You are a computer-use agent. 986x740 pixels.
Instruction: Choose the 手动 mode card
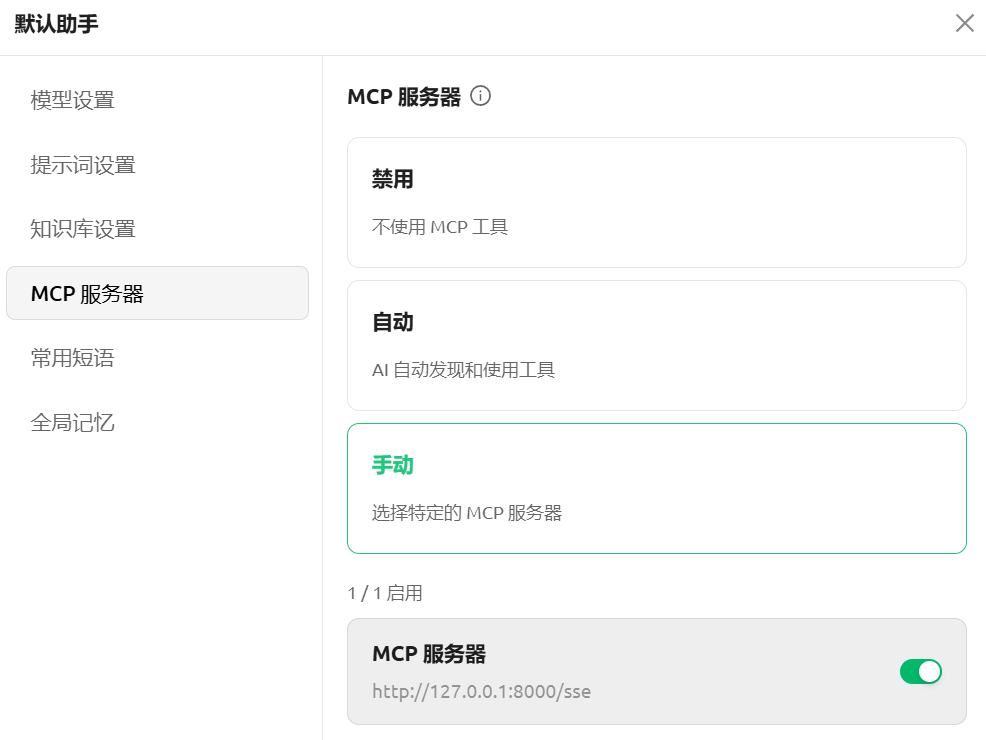[656, 488]
